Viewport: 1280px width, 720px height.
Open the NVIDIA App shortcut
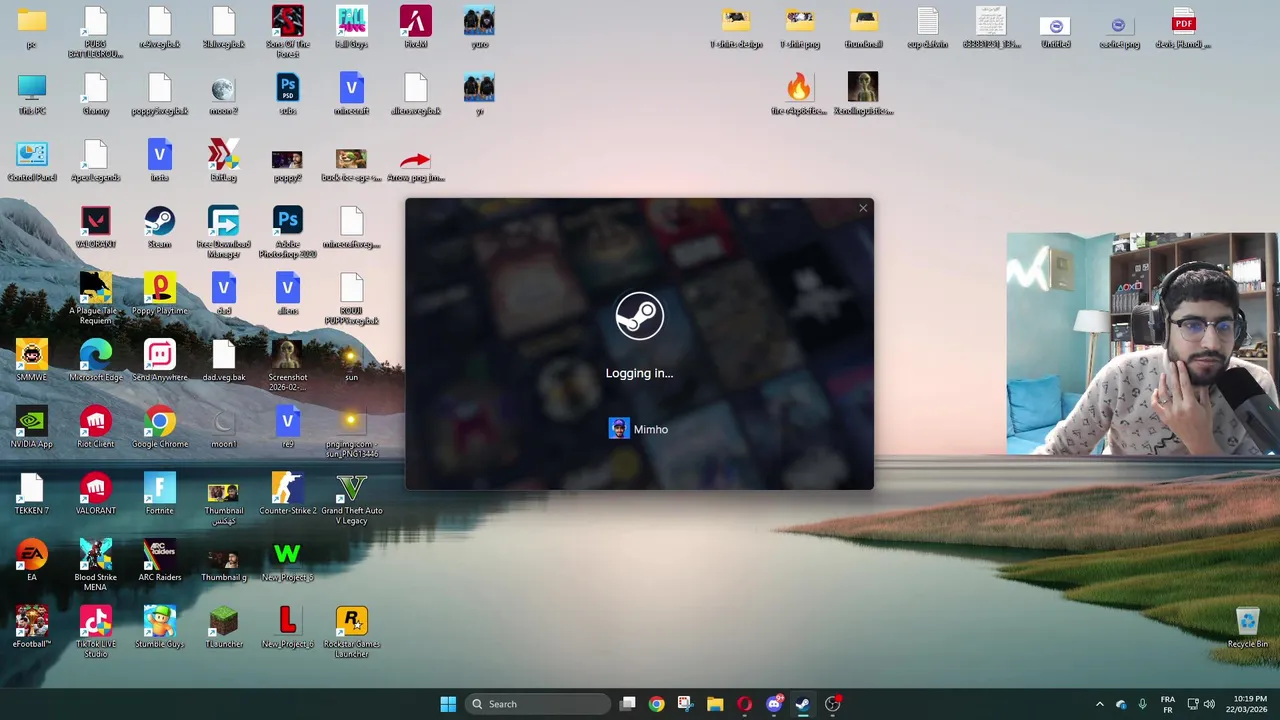click(x=31, y=427)
